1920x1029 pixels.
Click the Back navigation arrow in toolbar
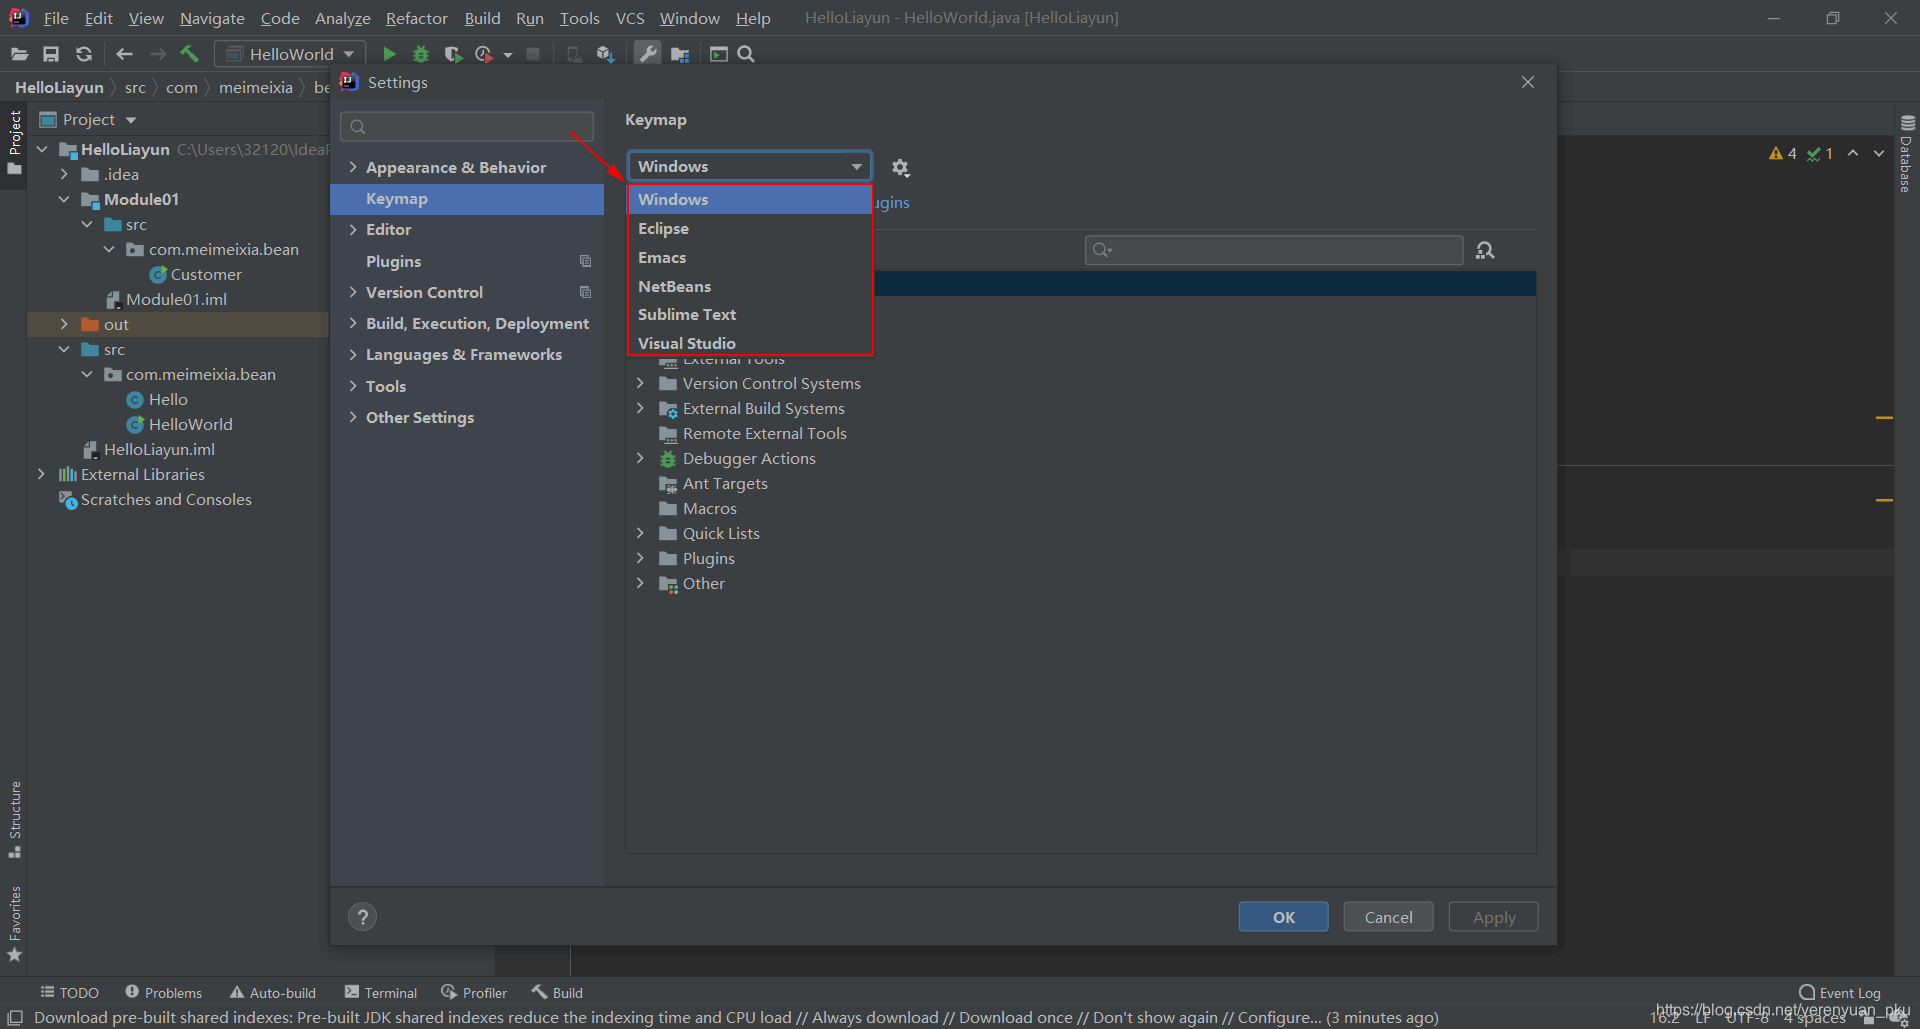124,54
